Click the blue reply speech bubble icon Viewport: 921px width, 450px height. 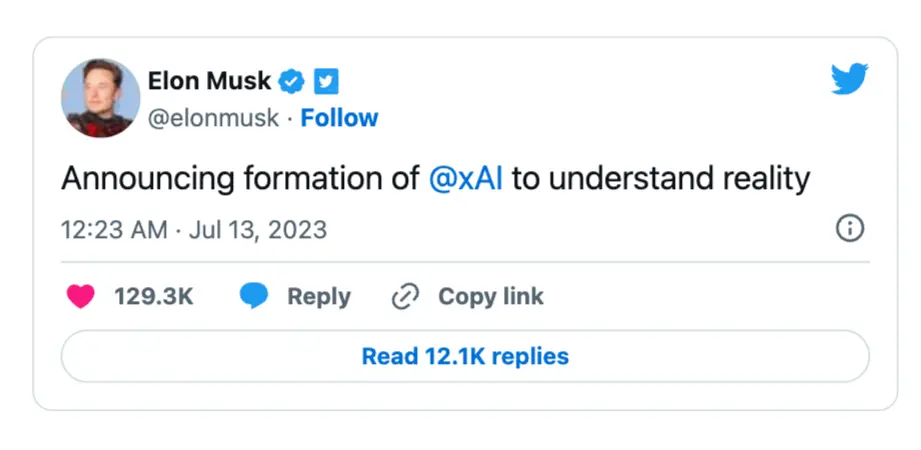coord(254,296)
